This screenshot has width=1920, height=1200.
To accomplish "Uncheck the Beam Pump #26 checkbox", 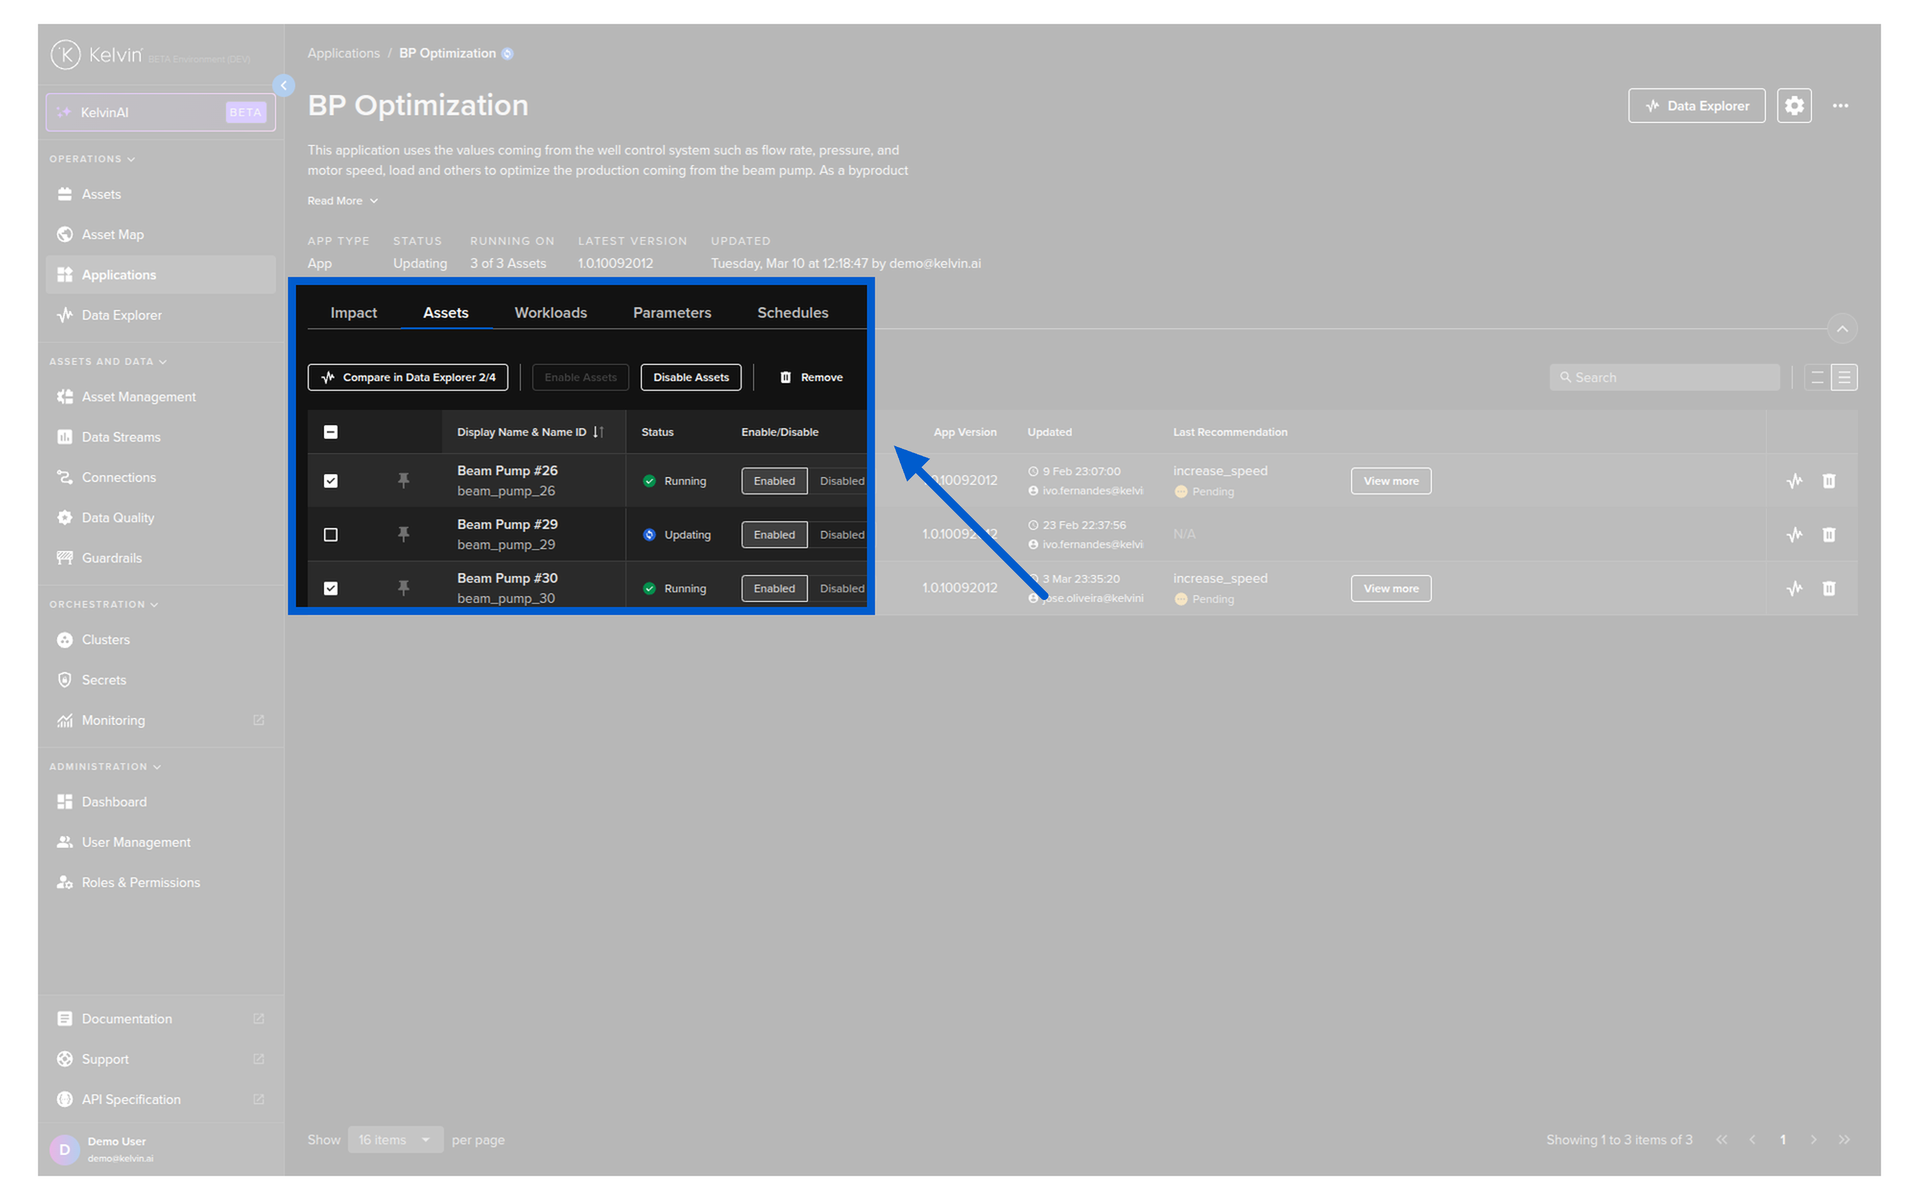I will coord(331,481).
